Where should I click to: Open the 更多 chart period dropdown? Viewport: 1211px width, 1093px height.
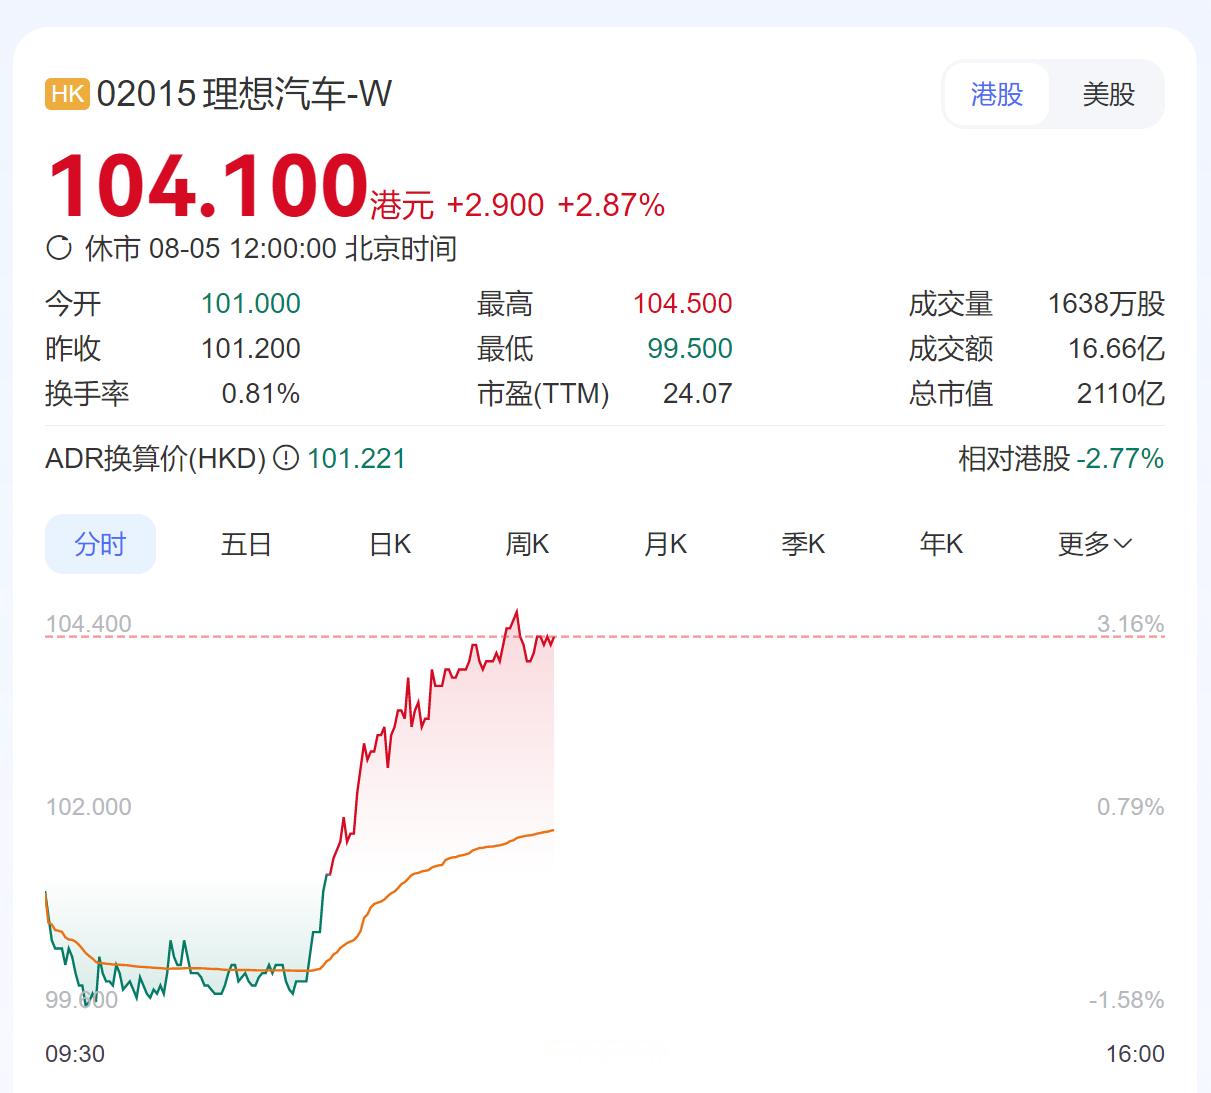click(1095, 544)
